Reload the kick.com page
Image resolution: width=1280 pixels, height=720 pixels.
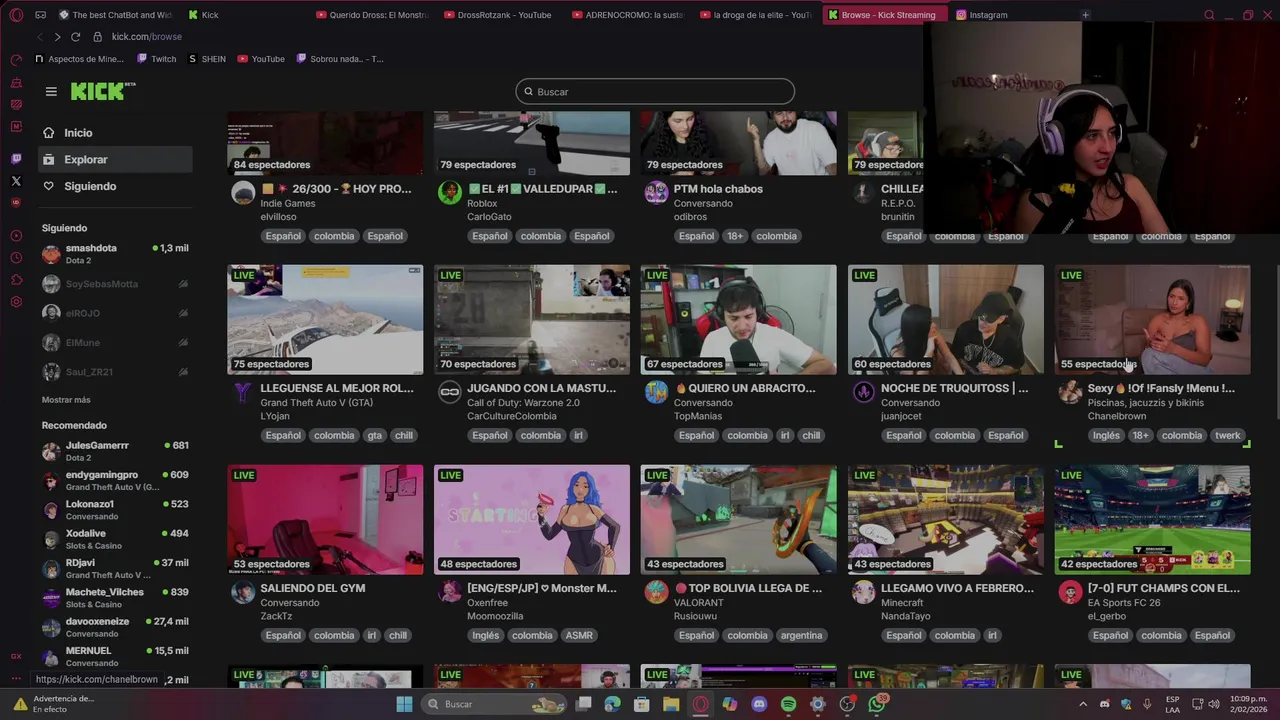[75, 37]
